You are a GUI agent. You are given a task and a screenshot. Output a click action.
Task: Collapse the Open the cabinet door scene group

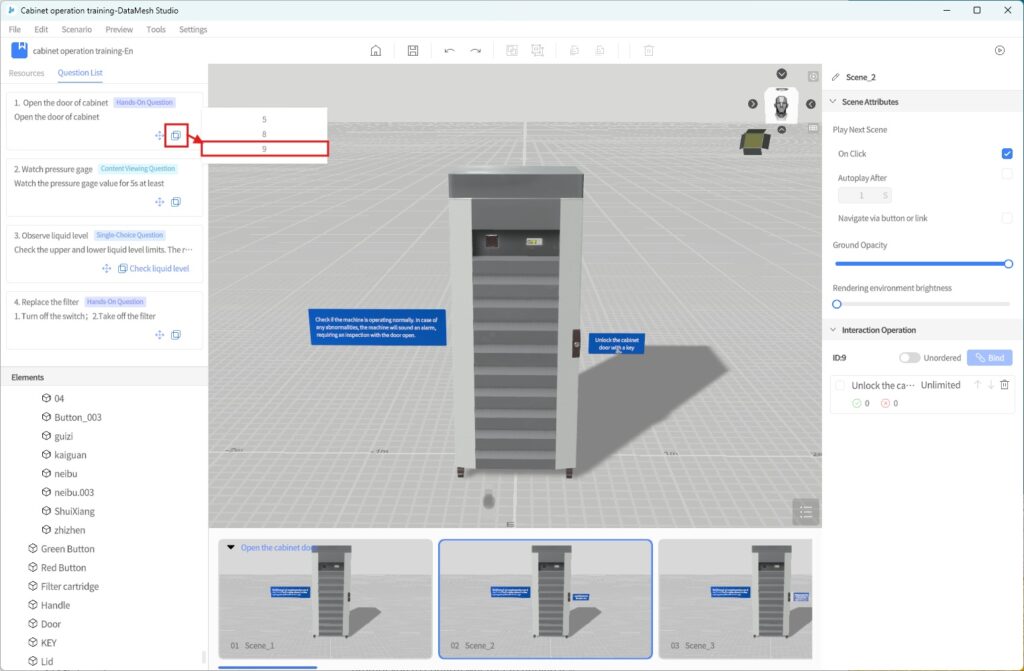click(231, 547)
